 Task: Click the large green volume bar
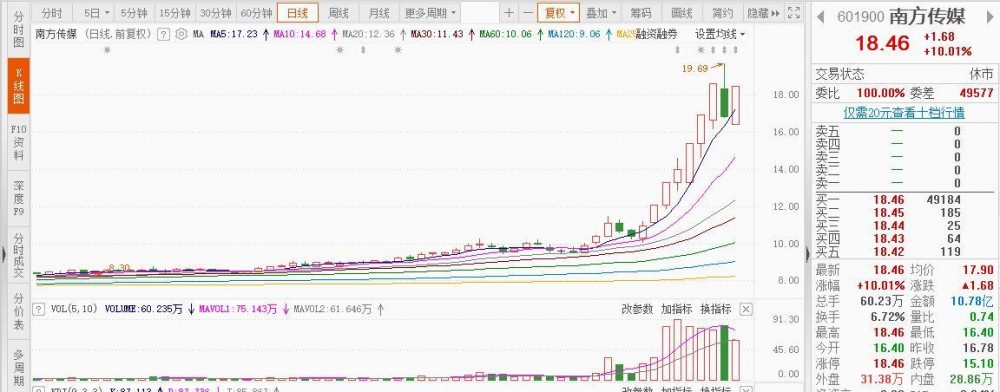(724, 353)
